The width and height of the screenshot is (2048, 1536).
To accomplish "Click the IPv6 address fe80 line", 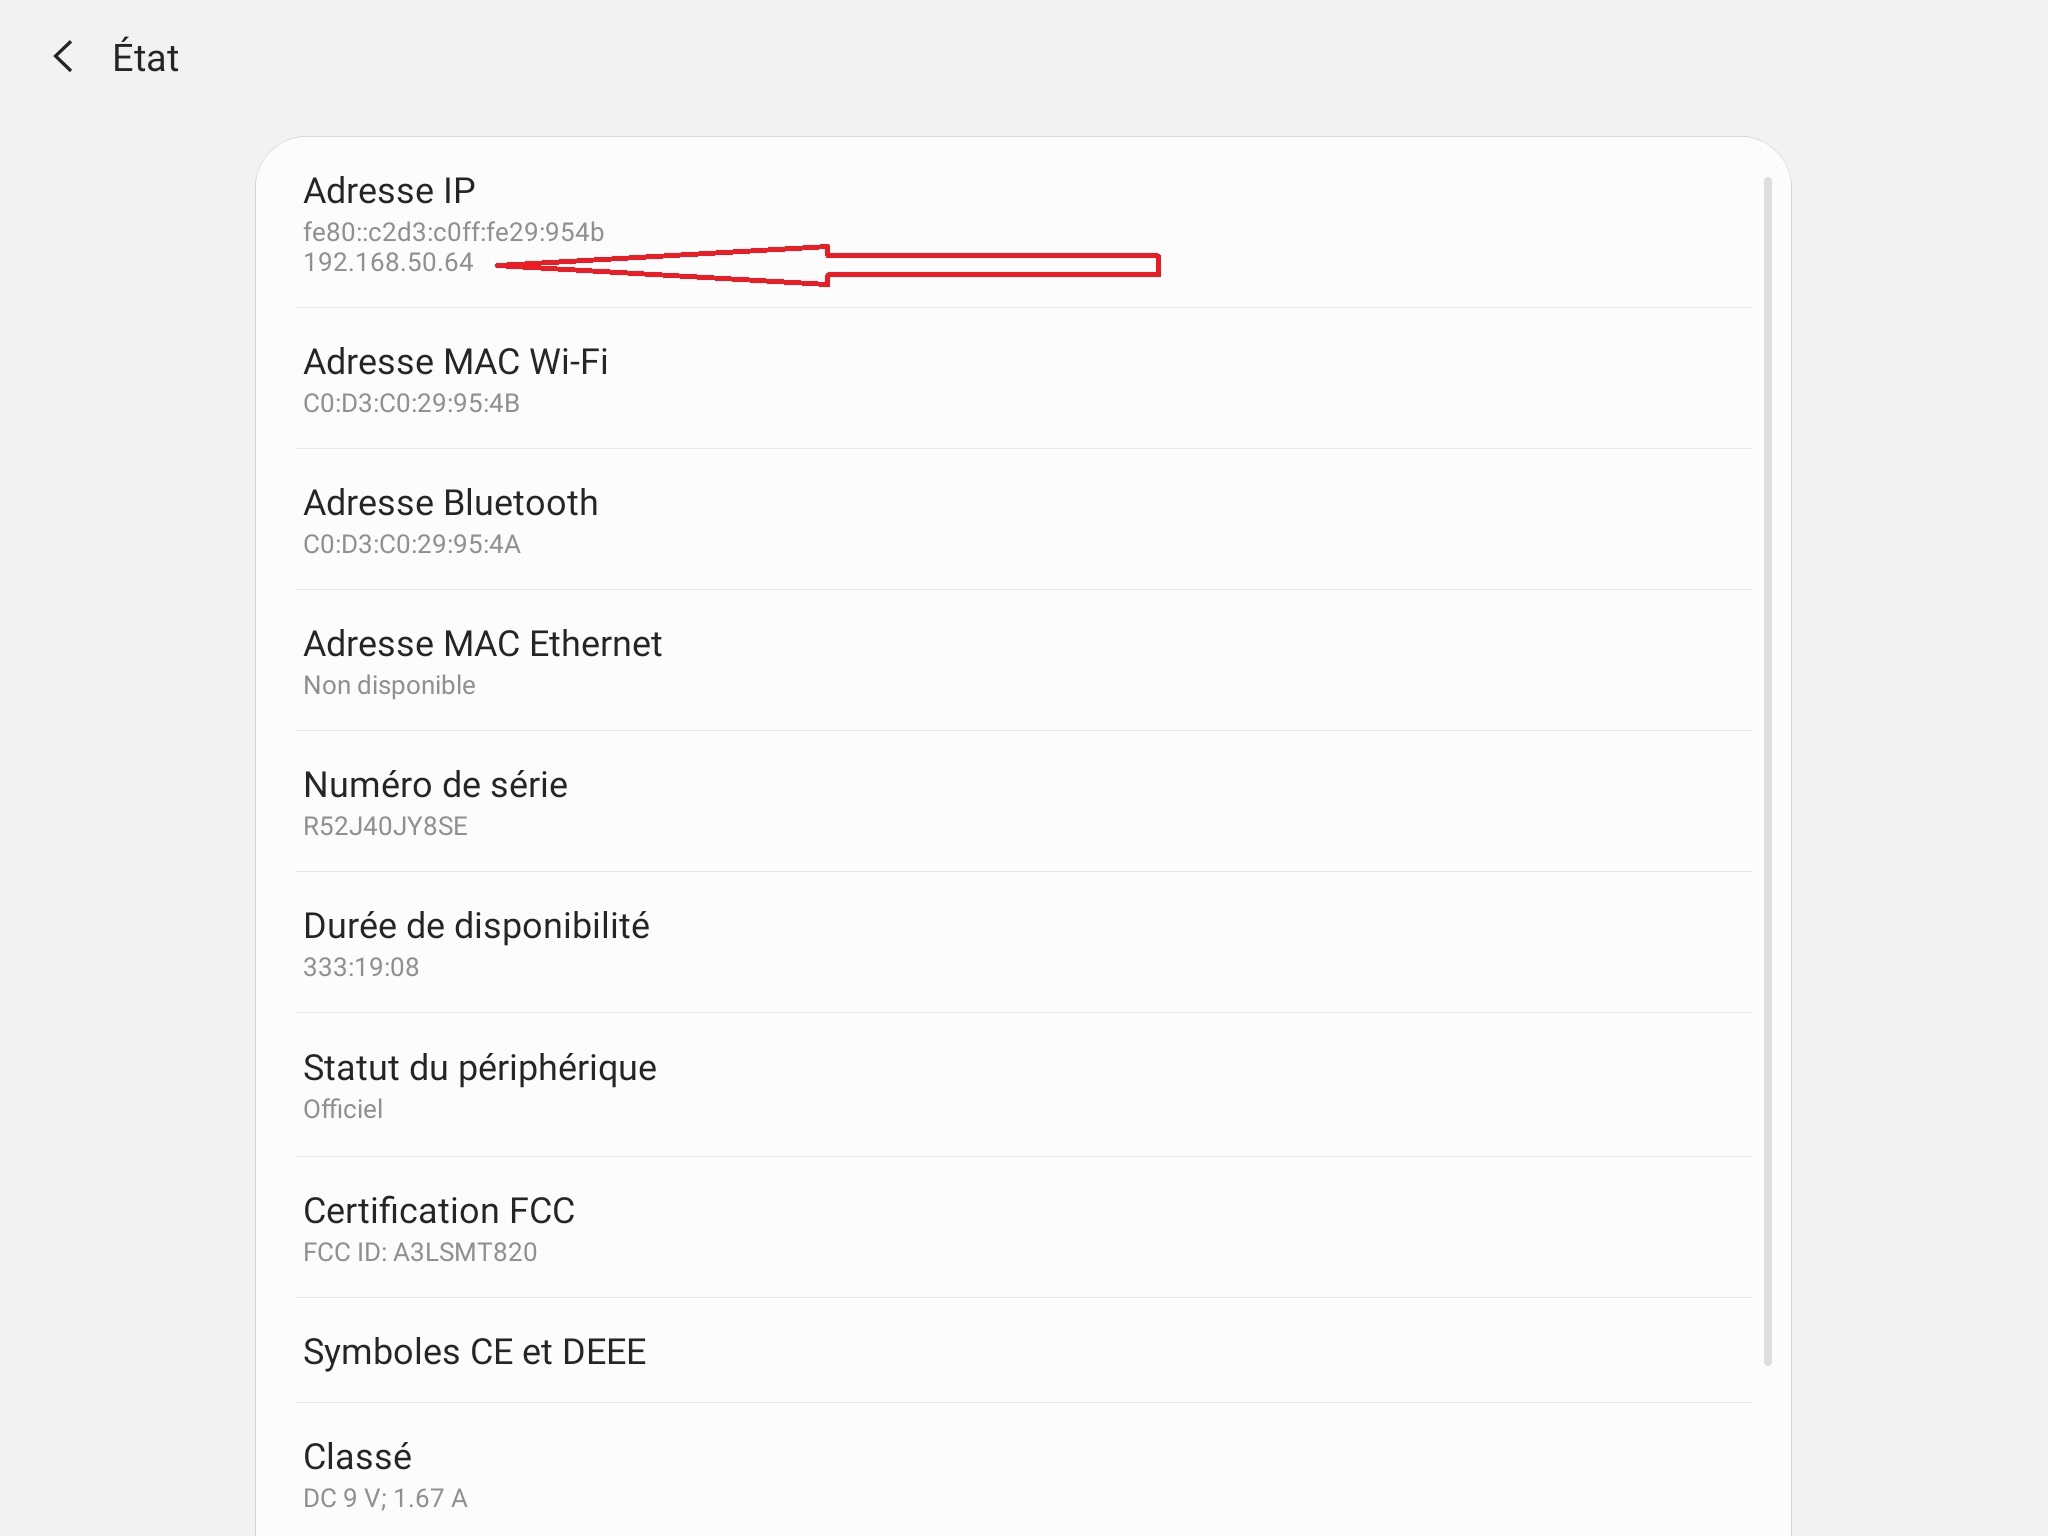I will [454, 232].
